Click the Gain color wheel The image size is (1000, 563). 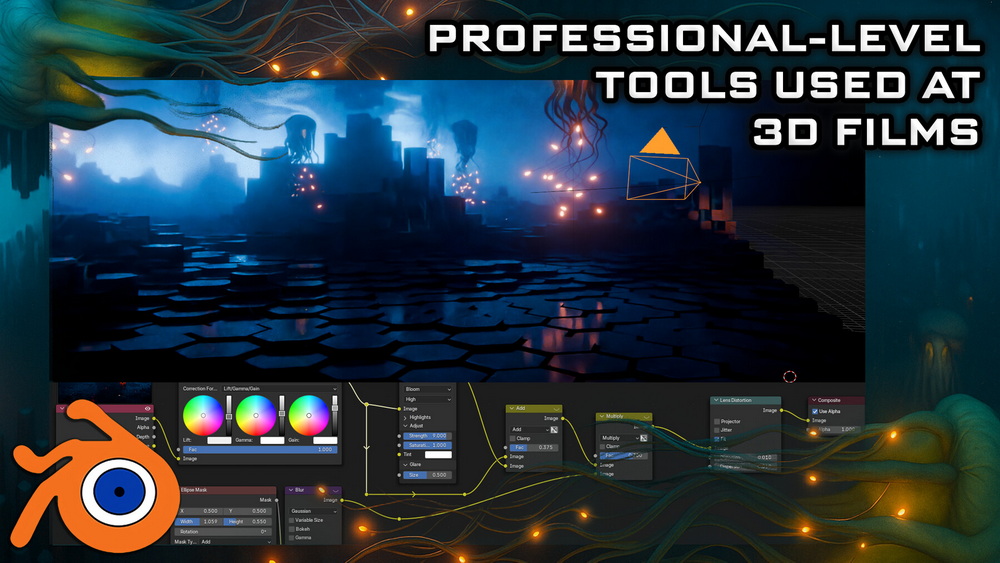309,415
